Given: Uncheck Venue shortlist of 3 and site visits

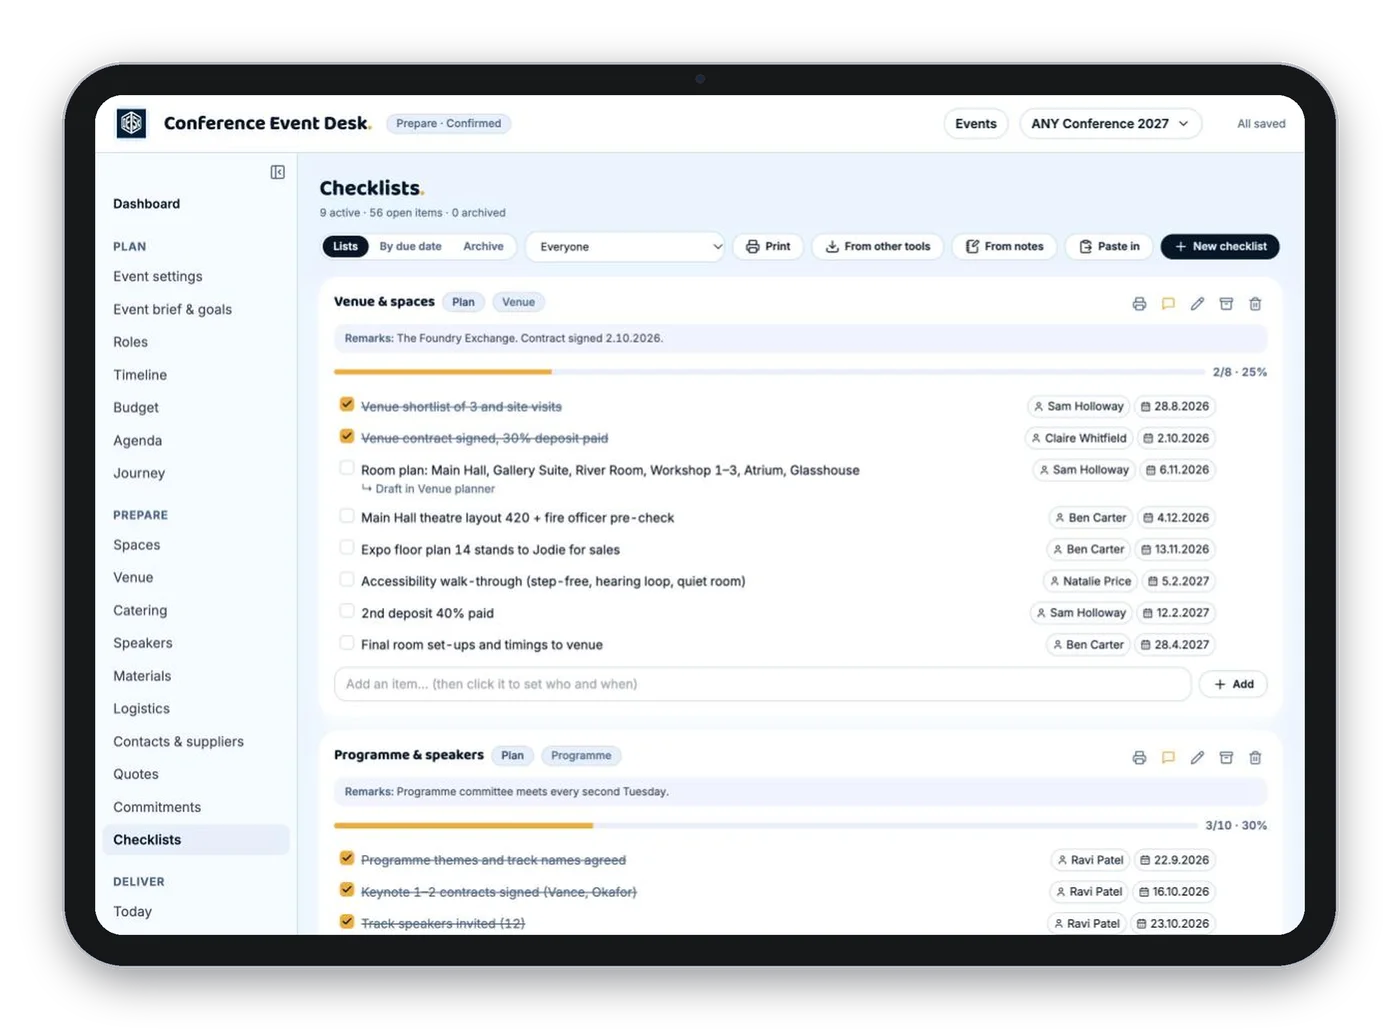Looking at the screenshot, I should pos(347,405).
